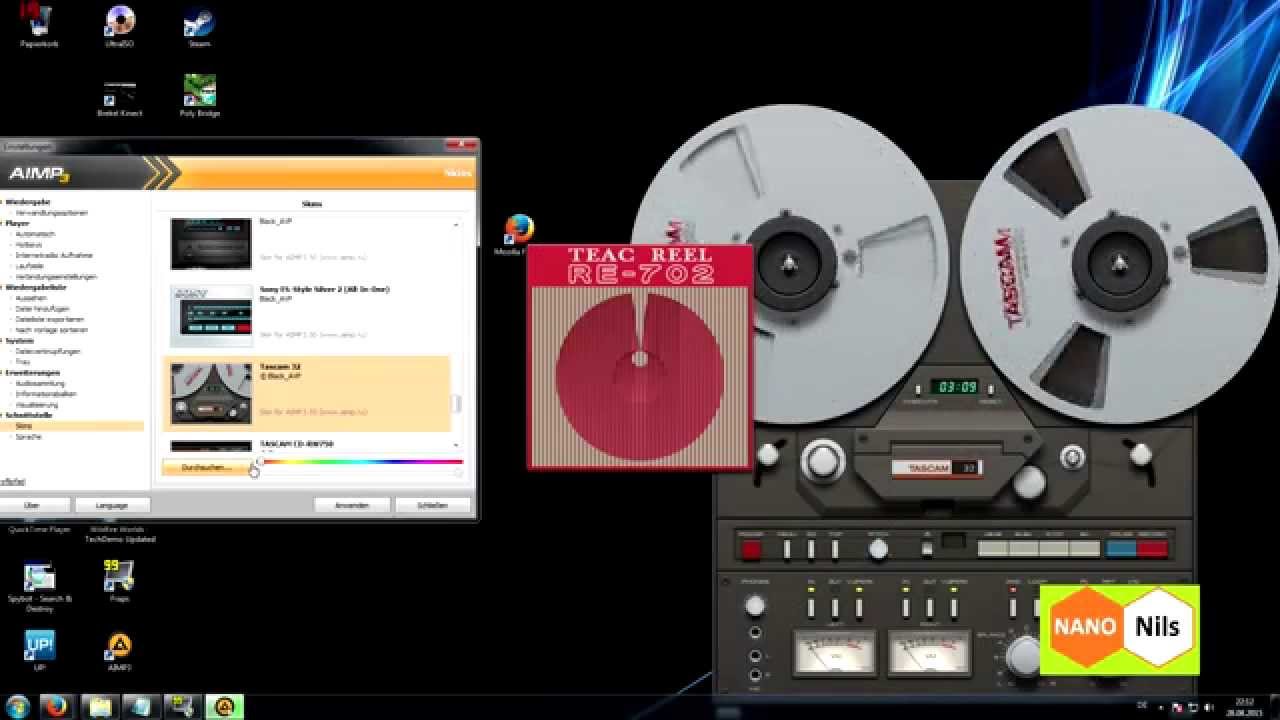Screen dimensions: 1280x720
Task: Click the red power button on the Tascam deck
Action: (x=750, y=548)
